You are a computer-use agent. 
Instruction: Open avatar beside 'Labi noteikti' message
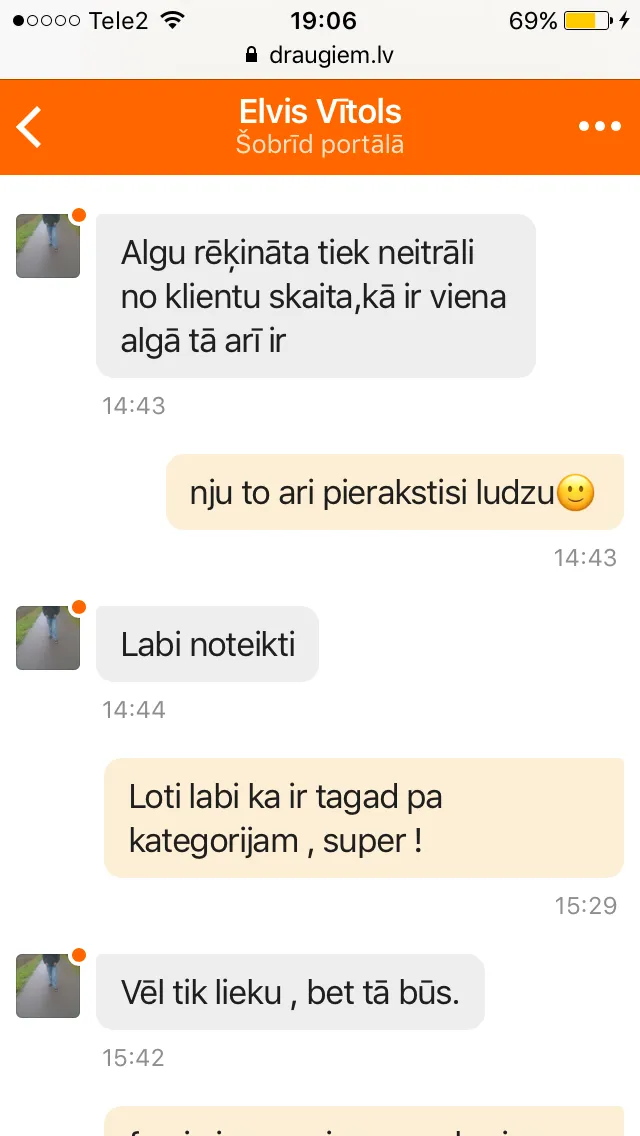click(x=48, y=638)
